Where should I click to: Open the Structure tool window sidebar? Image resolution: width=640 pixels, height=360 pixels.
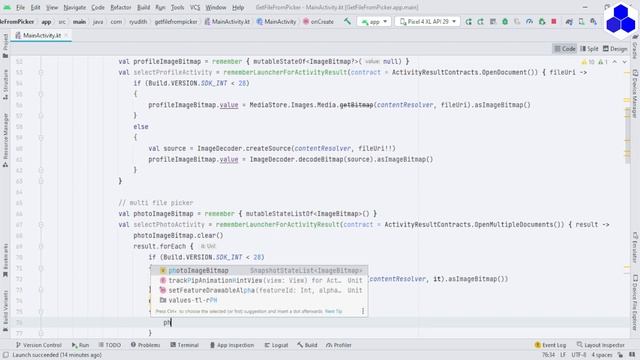5,84
